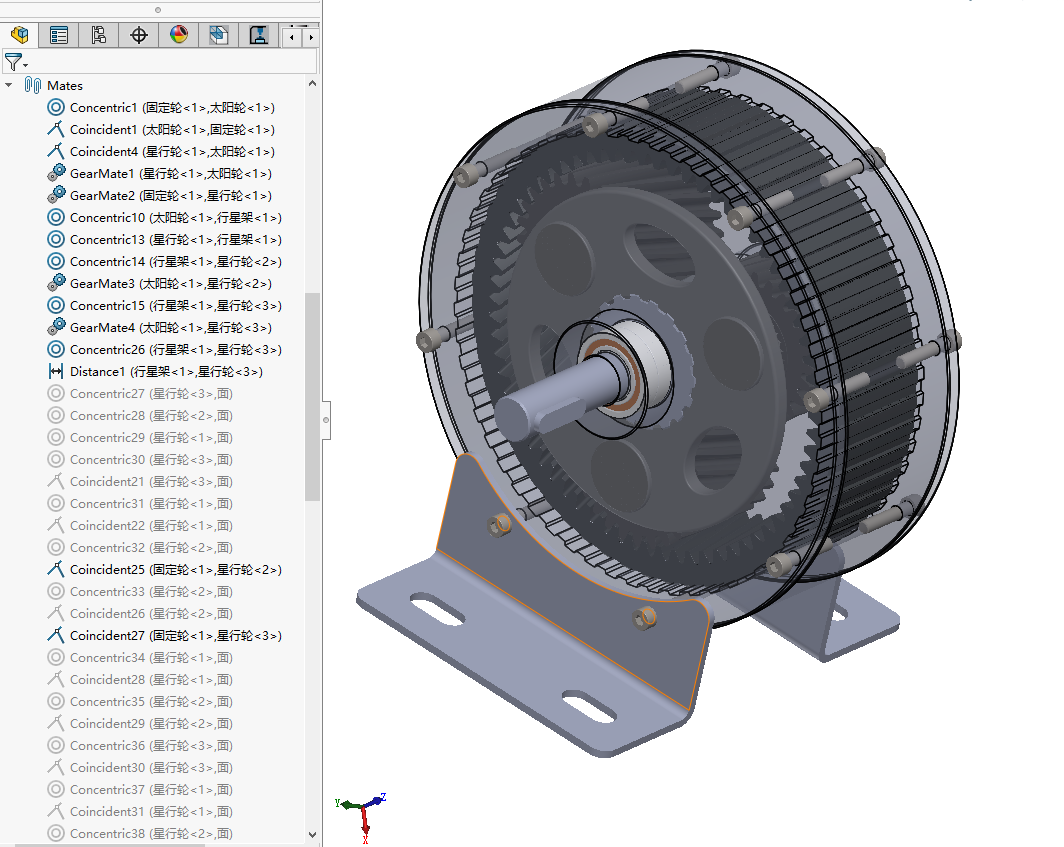1064x847 pixels.
Task: Click the split handle above manager tabs
Action: tap(157, 10)
